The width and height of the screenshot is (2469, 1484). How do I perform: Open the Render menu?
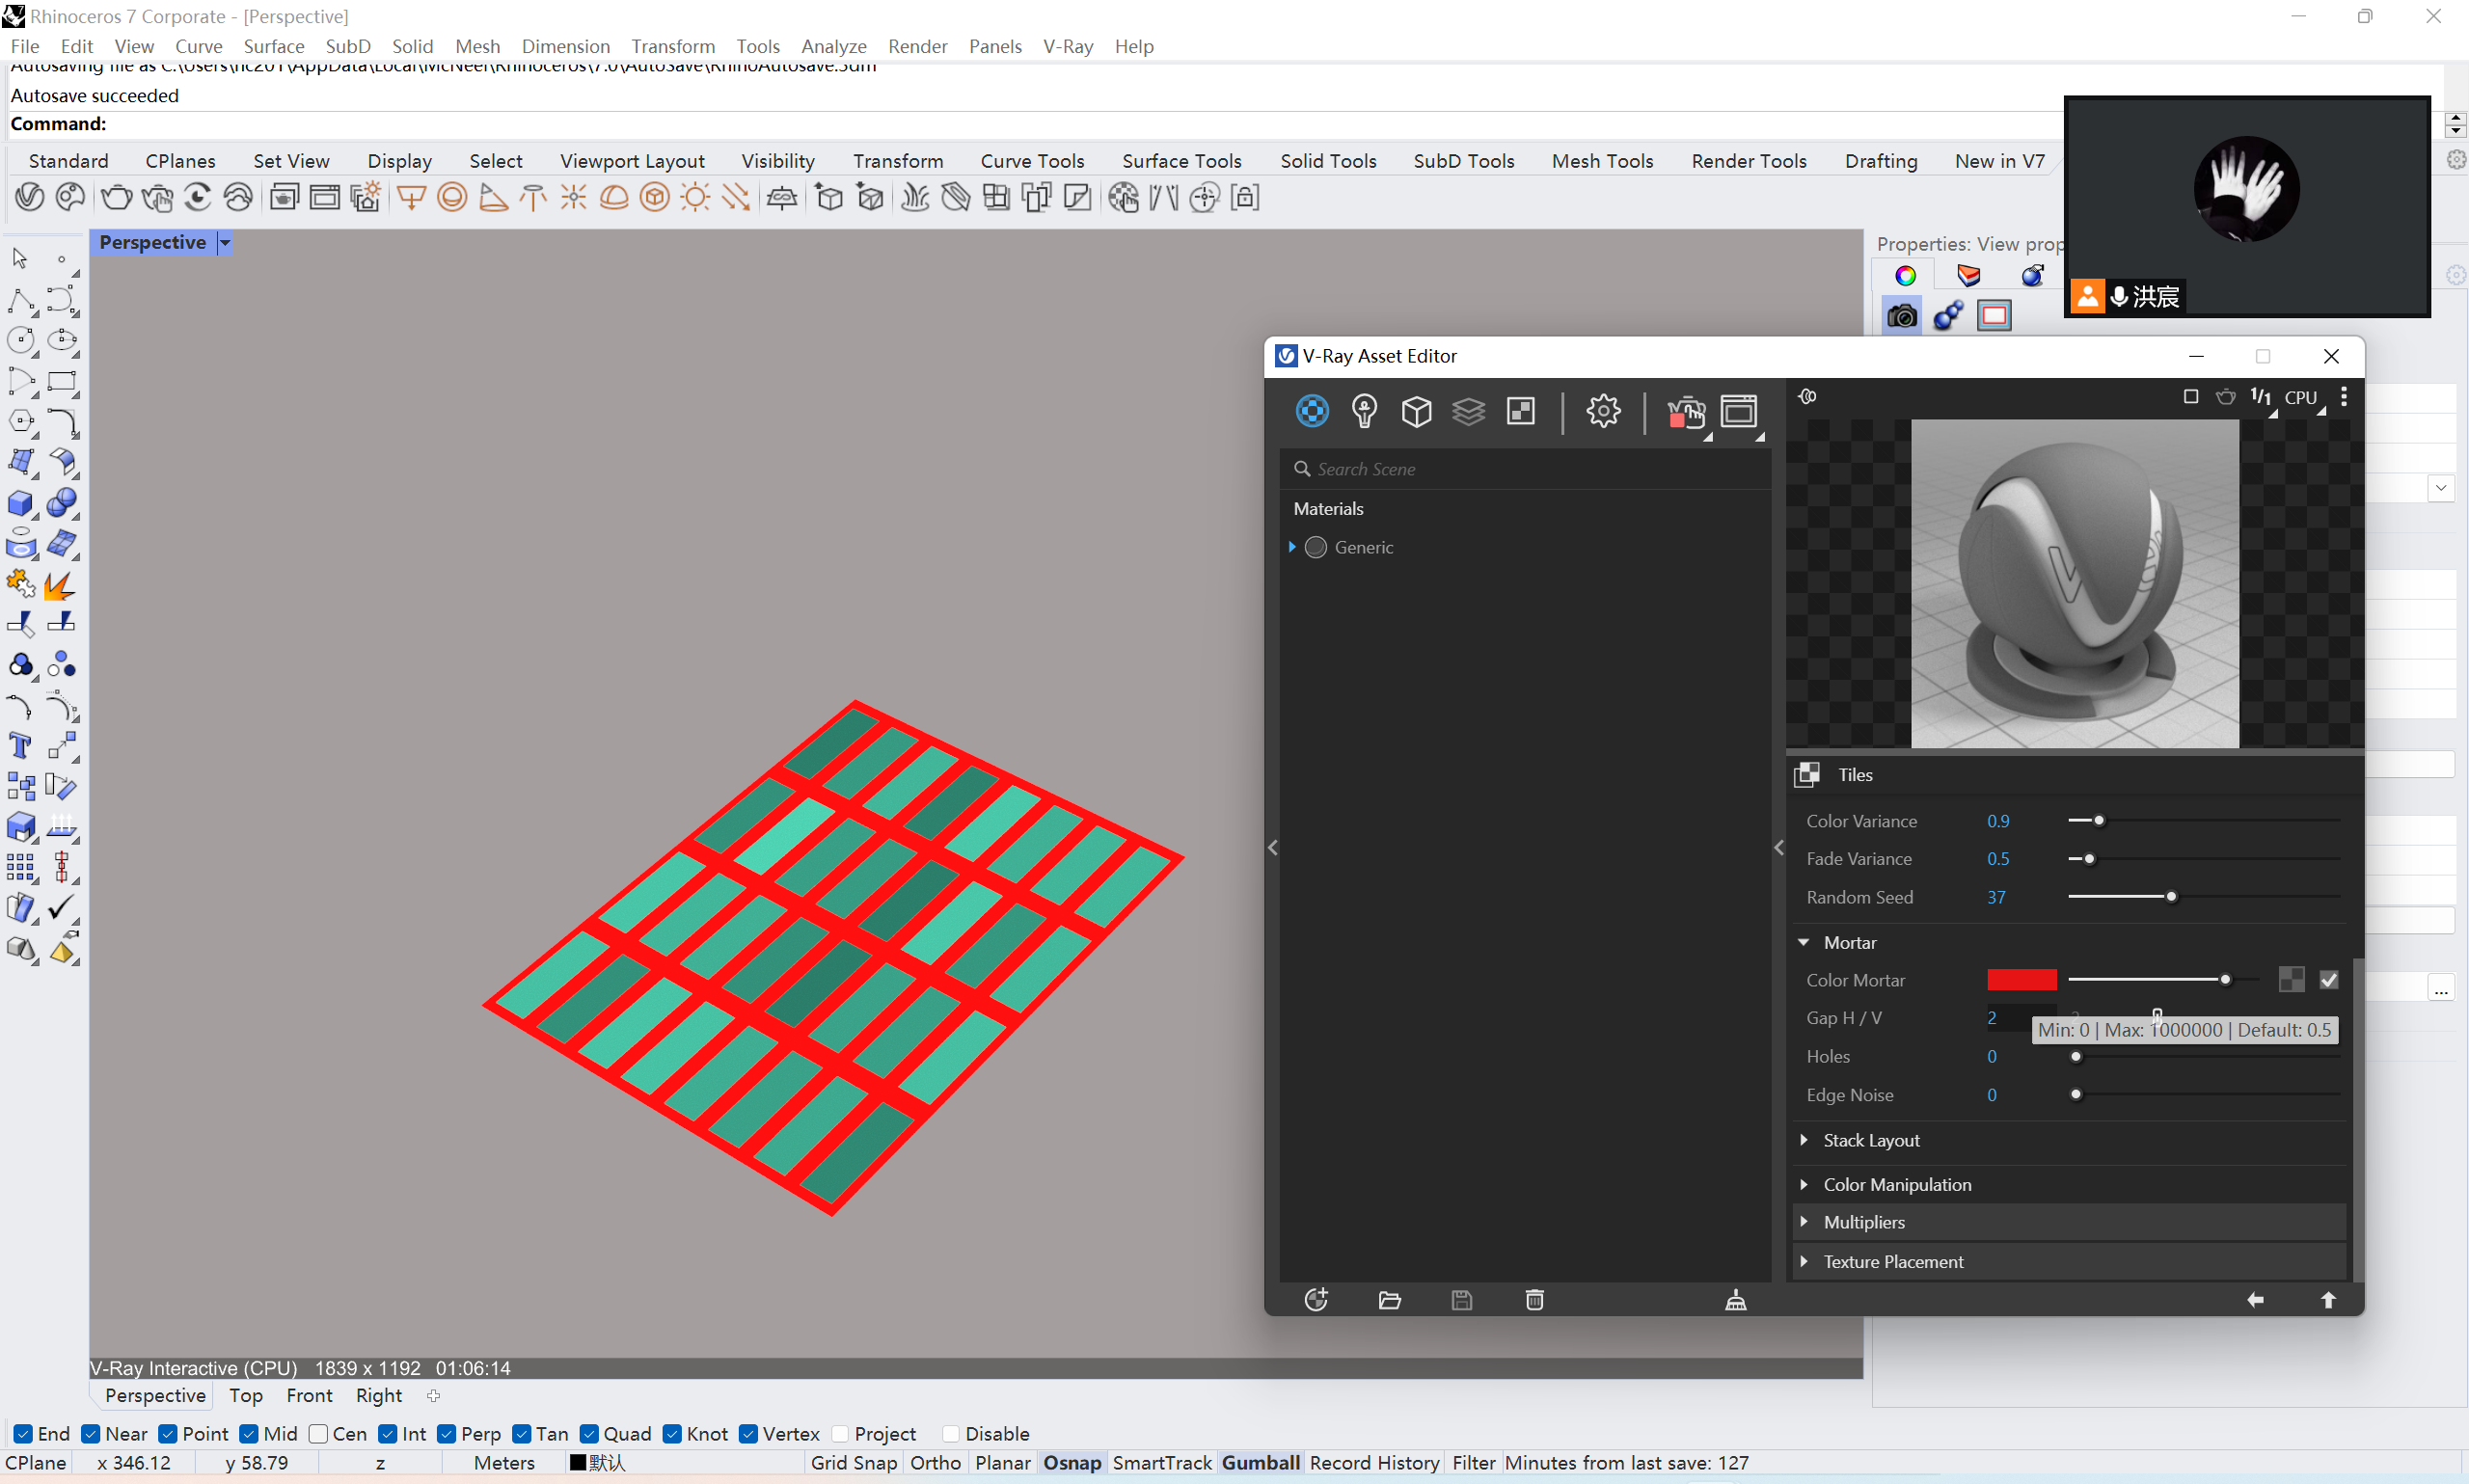pyautogui.click(x=917, y=46)
